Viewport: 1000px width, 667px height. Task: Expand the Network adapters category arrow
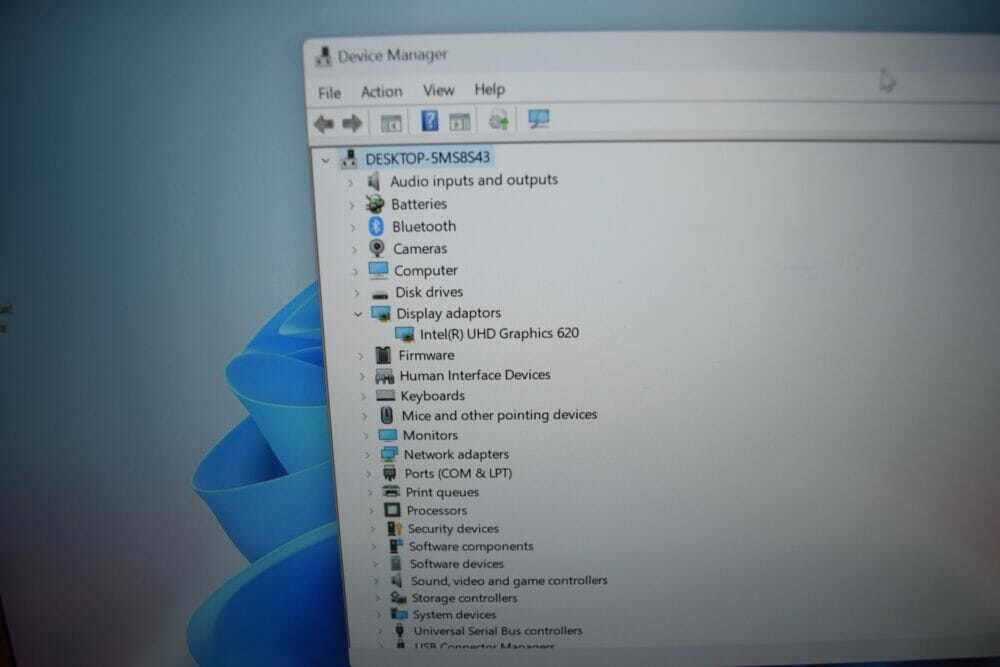(367, 455)
